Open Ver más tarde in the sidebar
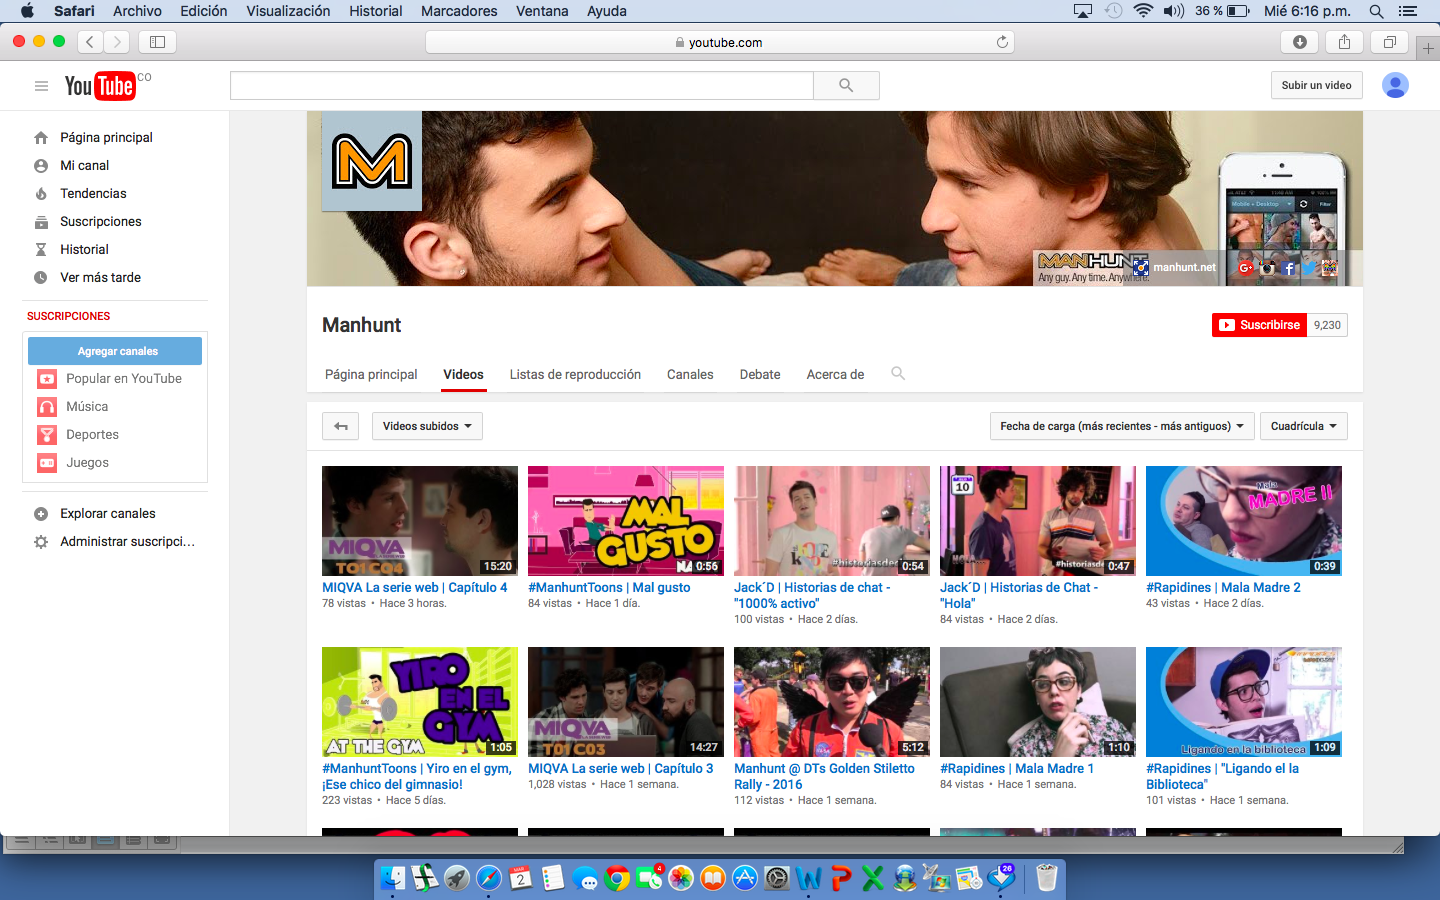 tap(100, 277)
